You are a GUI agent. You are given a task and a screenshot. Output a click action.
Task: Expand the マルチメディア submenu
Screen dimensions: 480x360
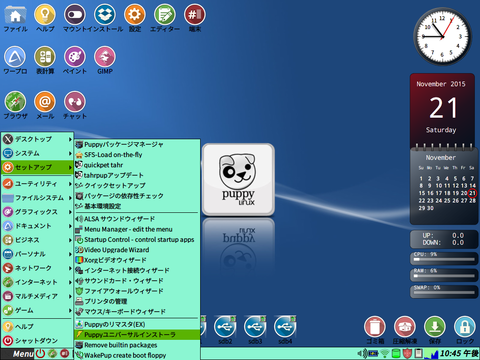pos(37,296)
